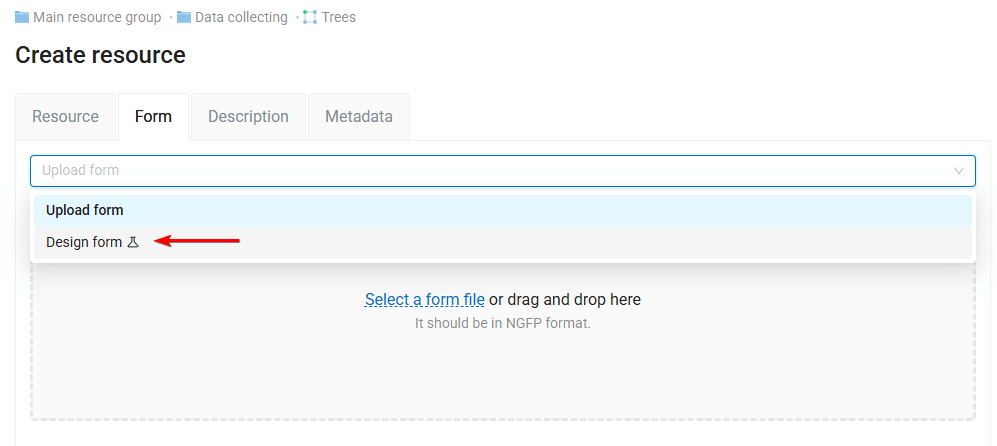The width and height of the screenshot is (997, 446).
Task: Open the Trees breadcrumb link
Action: pos(339,17)
